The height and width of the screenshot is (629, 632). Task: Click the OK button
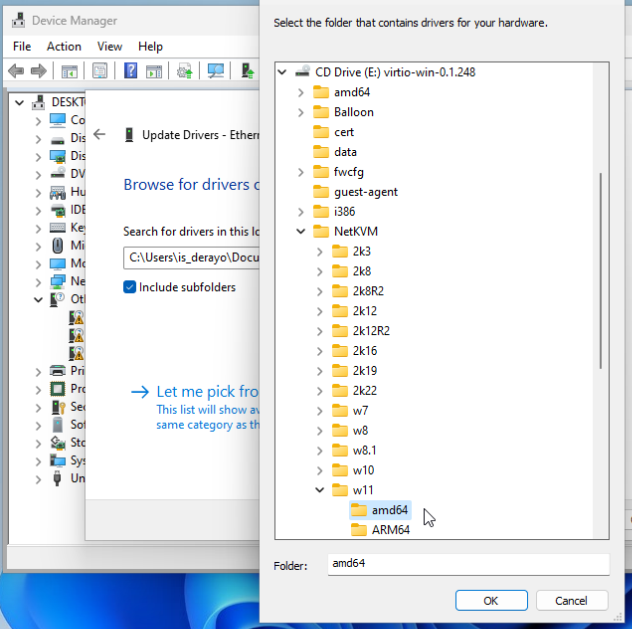click(x=491, y=600)
